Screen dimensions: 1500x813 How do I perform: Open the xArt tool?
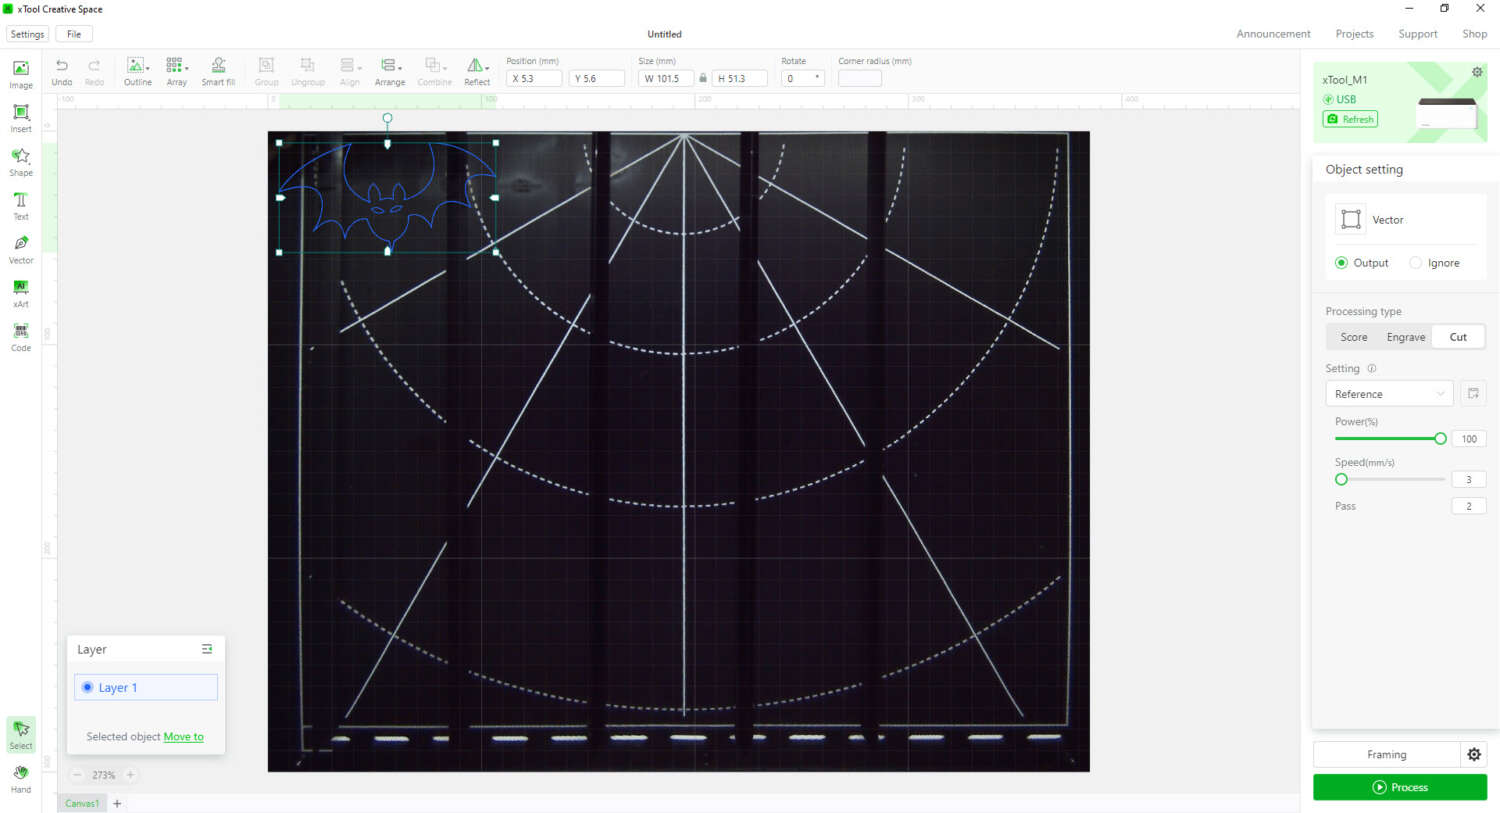pos(20,291)
